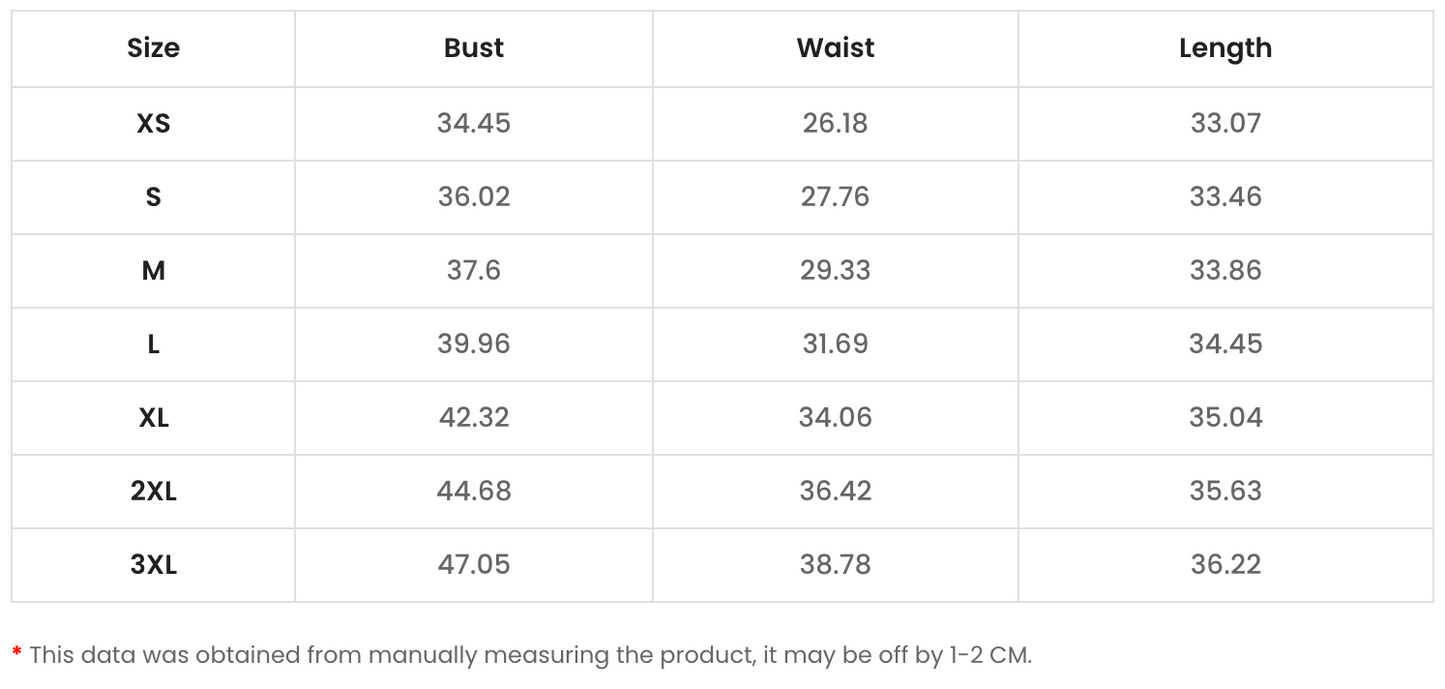Select the XL size row label
1445x689 pixels.
153,417
